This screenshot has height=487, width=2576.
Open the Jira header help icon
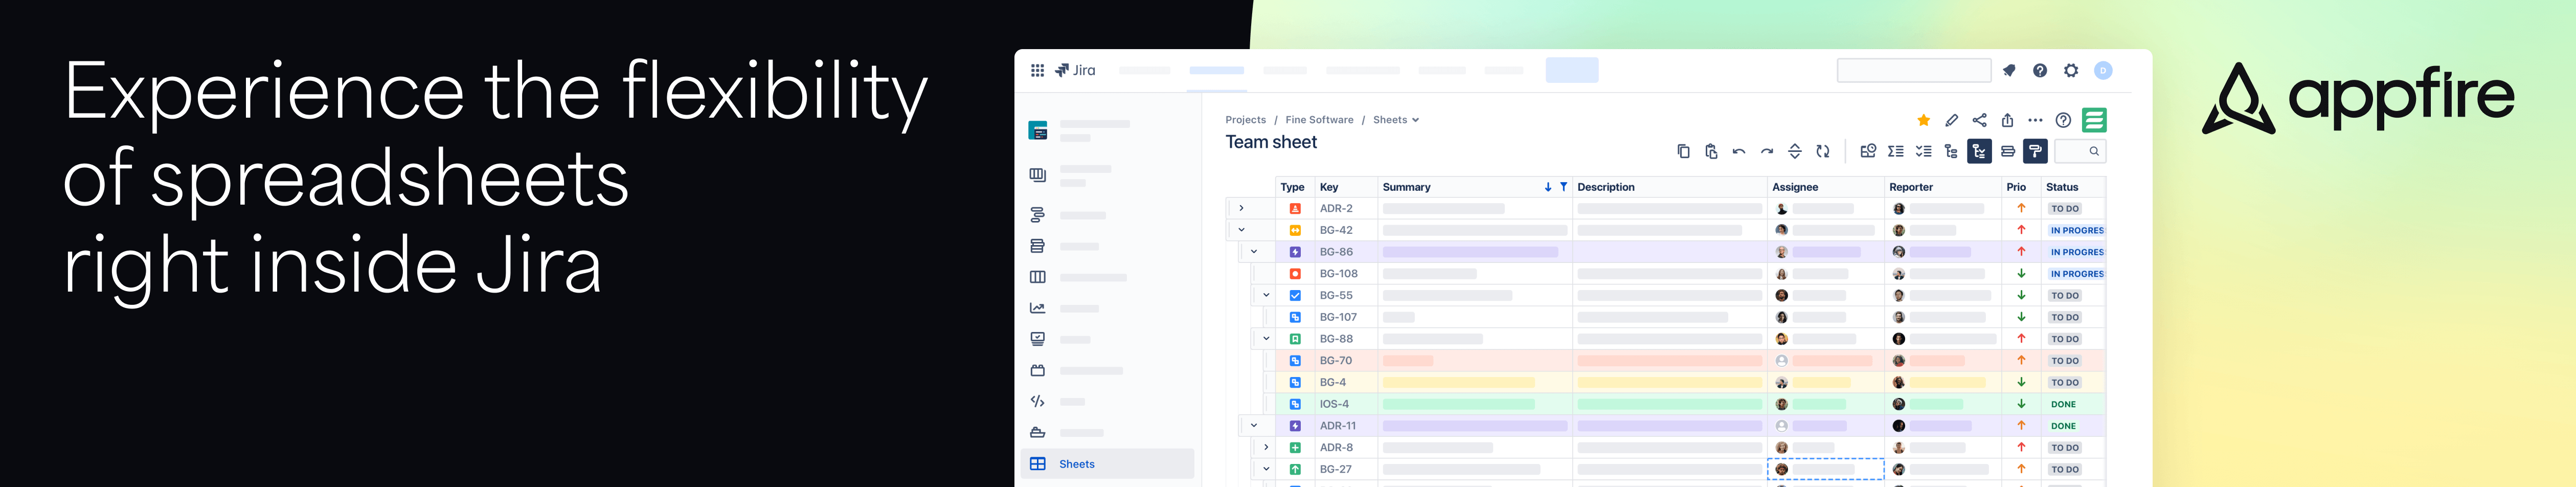click(2040, 70)
